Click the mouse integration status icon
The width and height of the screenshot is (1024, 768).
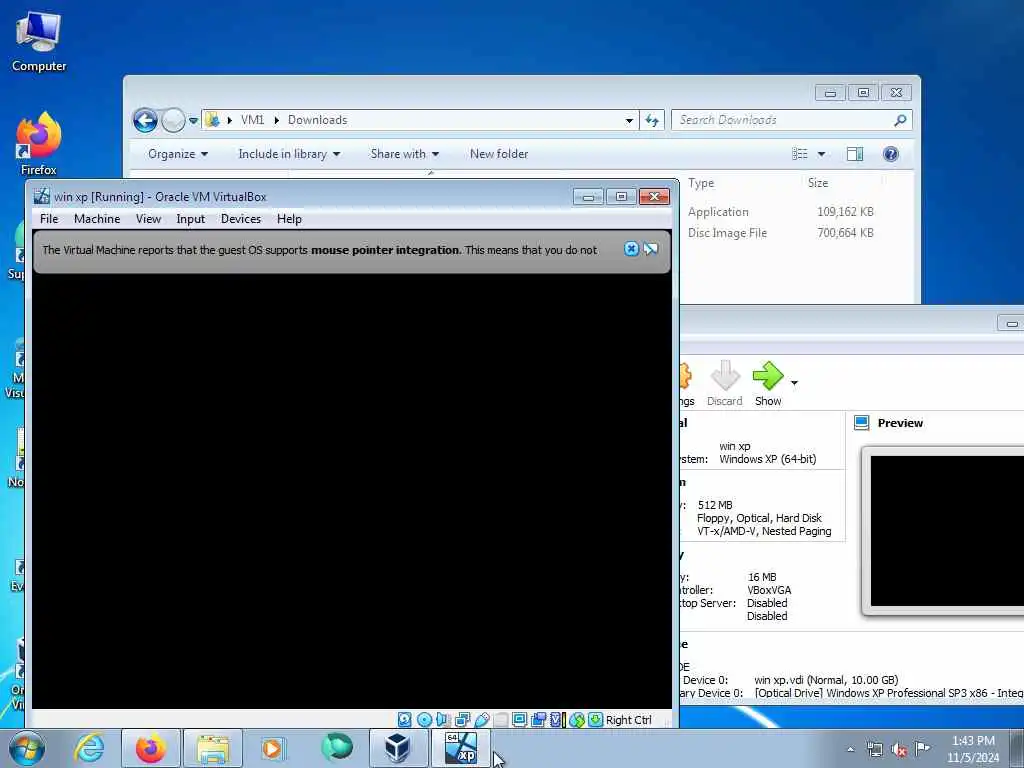click(x=577, y=720)
